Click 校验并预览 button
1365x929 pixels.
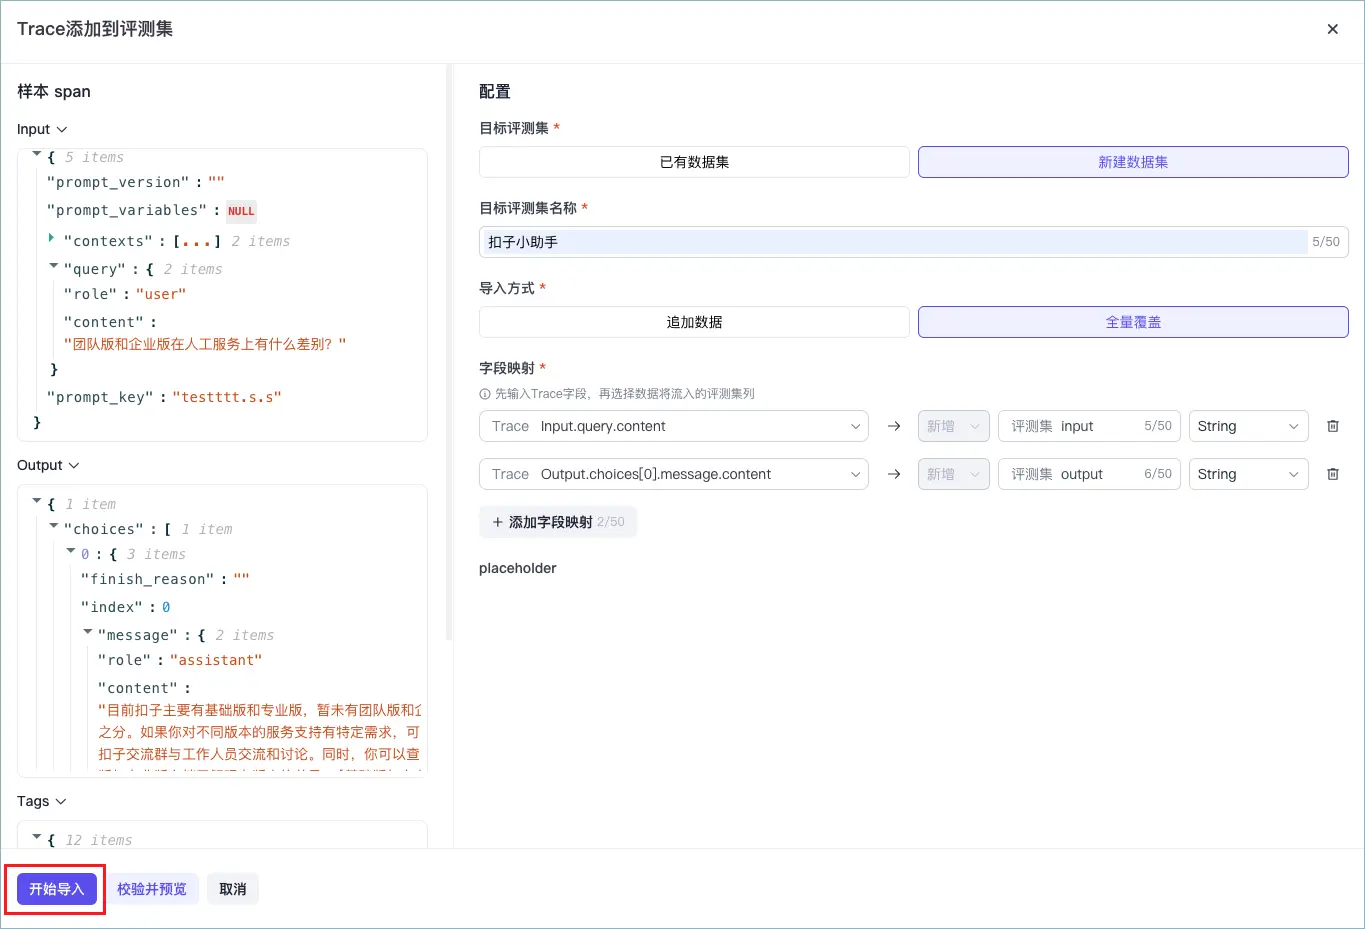tap(152, 889)
